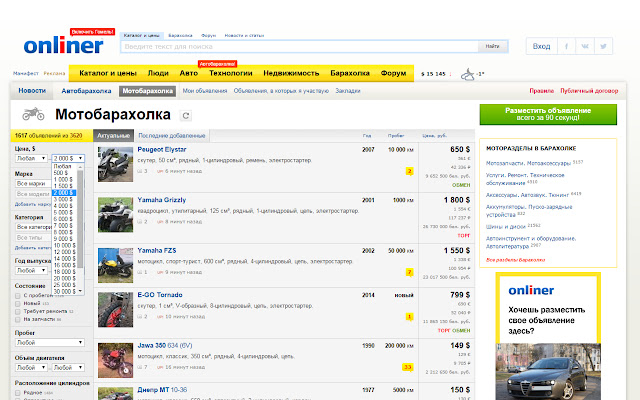
Task: Open the 'Форум' yellow menu item
Action: [393, 73]
